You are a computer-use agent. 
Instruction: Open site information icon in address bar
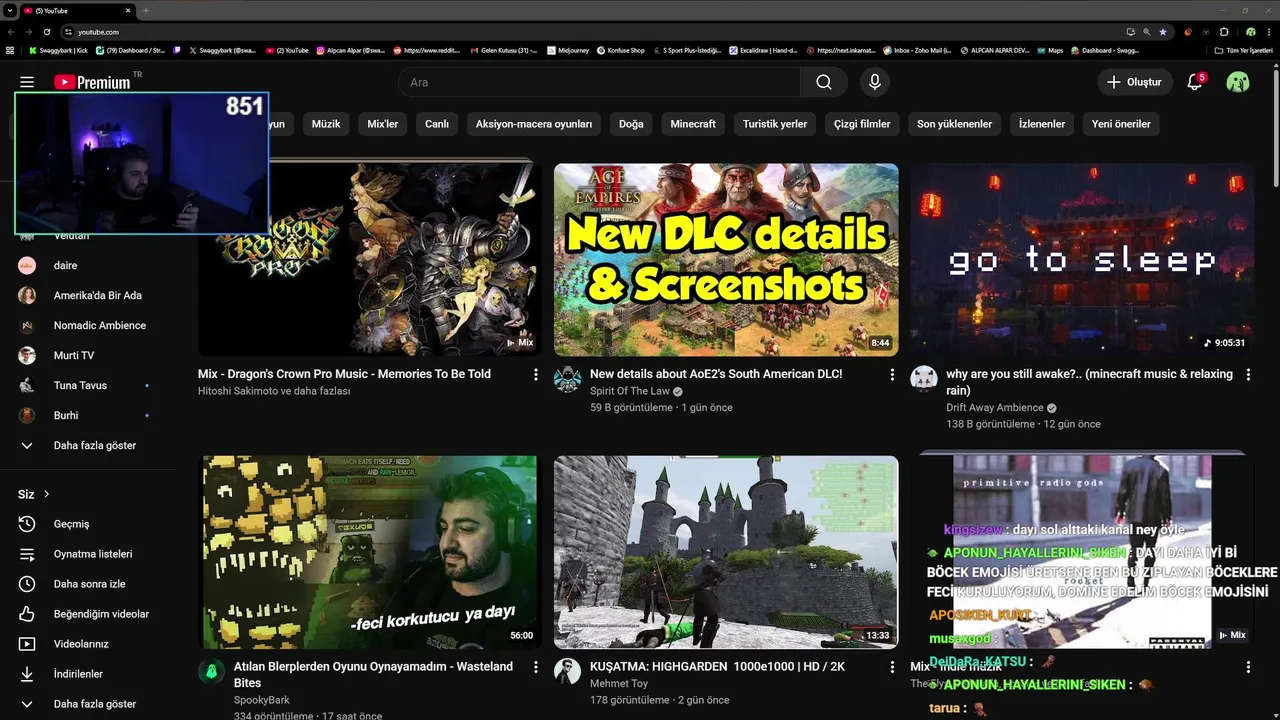click(x=67, y=32)
